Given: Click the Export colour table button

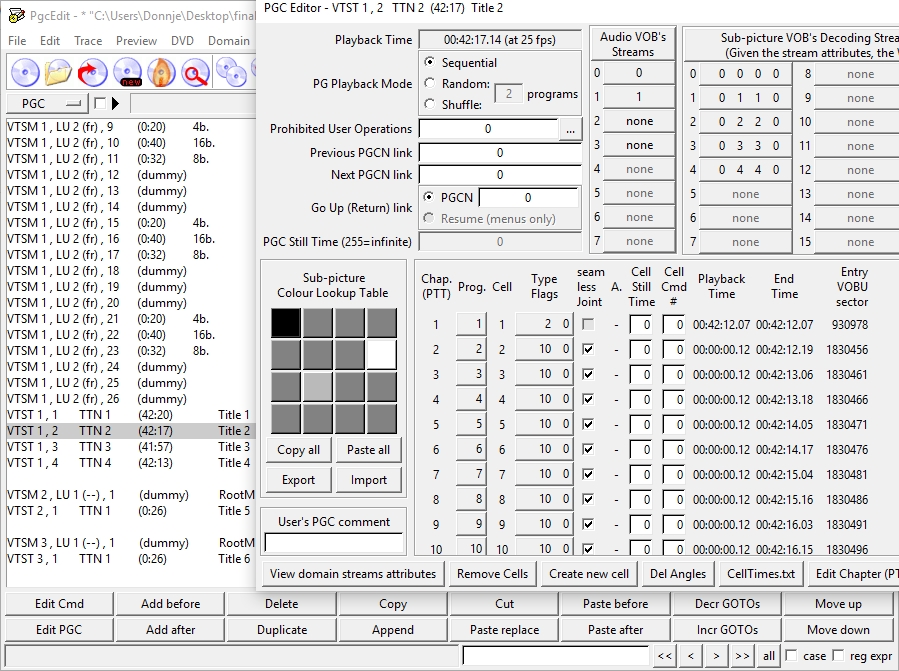Looking at the screenshot, I should point(299,480).
